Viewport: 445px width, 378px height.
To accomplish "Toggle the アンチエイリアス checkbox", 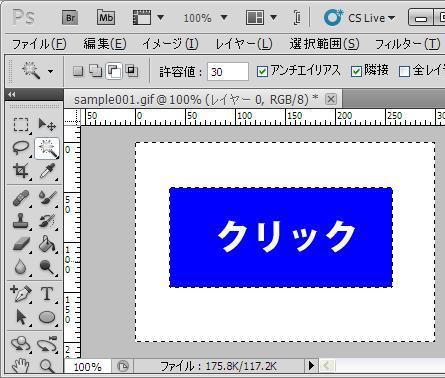I will pos(262,71).
